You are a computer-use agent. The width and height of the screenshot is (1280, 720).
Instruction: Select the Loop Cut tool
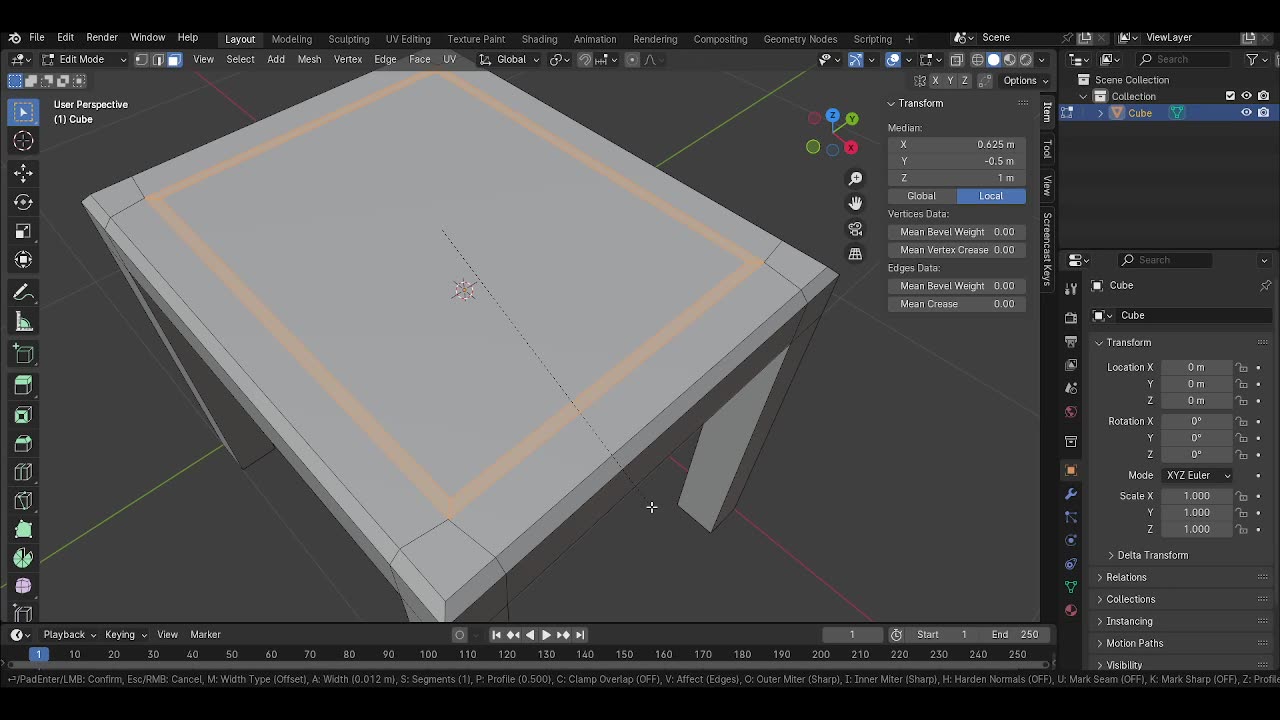tap(23, 472)
